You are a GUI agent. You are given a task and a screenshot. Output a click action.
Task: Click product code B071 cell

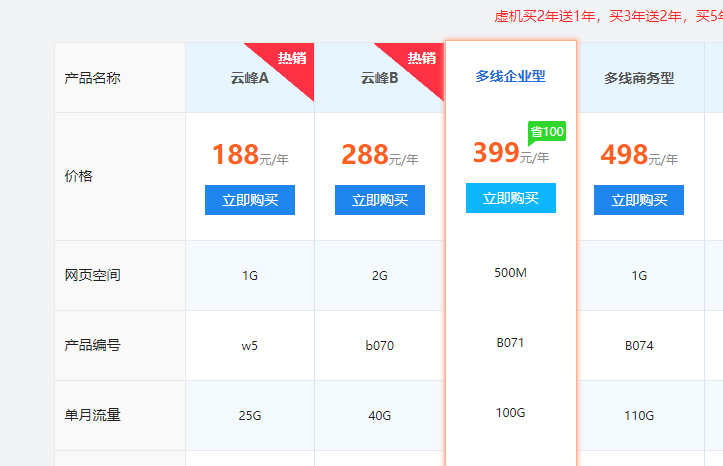coord(510,342)
